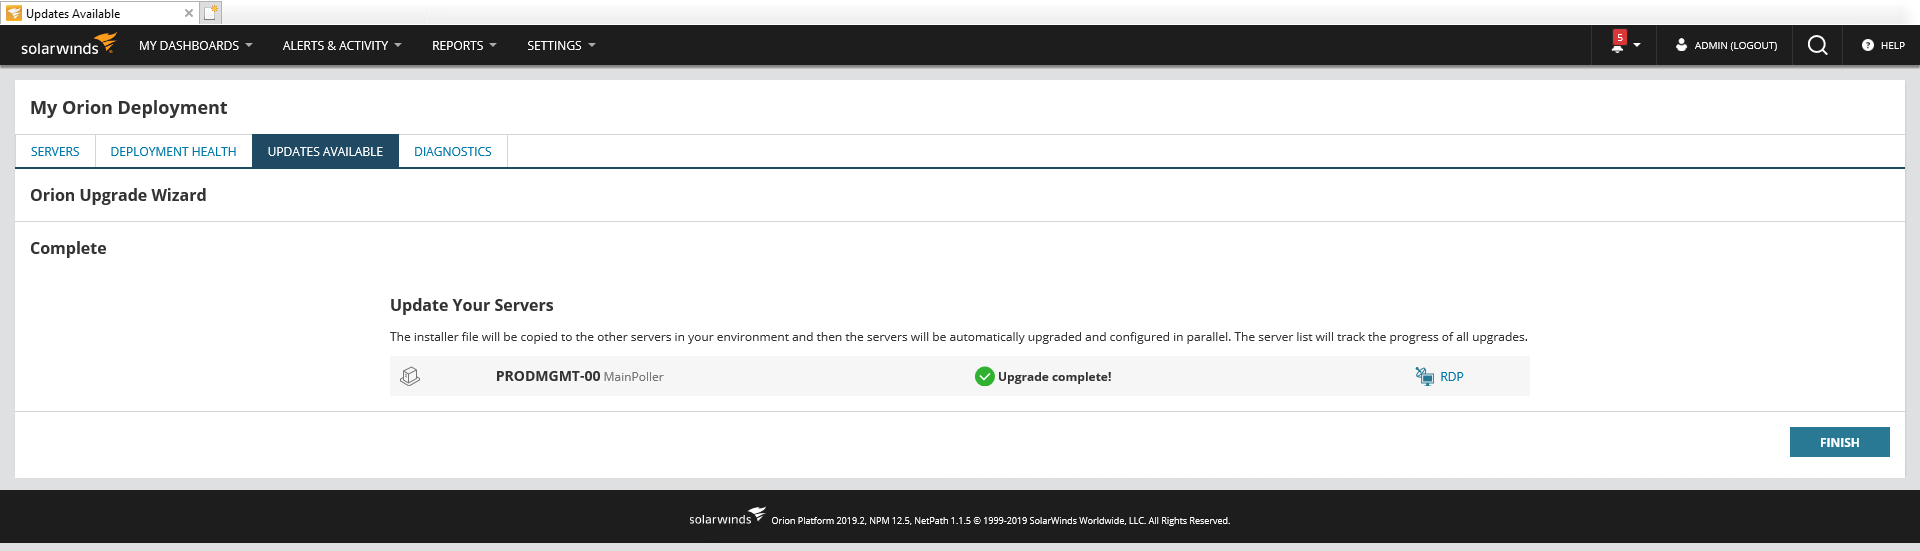Click the RDP connection icon
Image resolution: width=1920 pixels, height=551 pixels.
[x=1424, y=376]
